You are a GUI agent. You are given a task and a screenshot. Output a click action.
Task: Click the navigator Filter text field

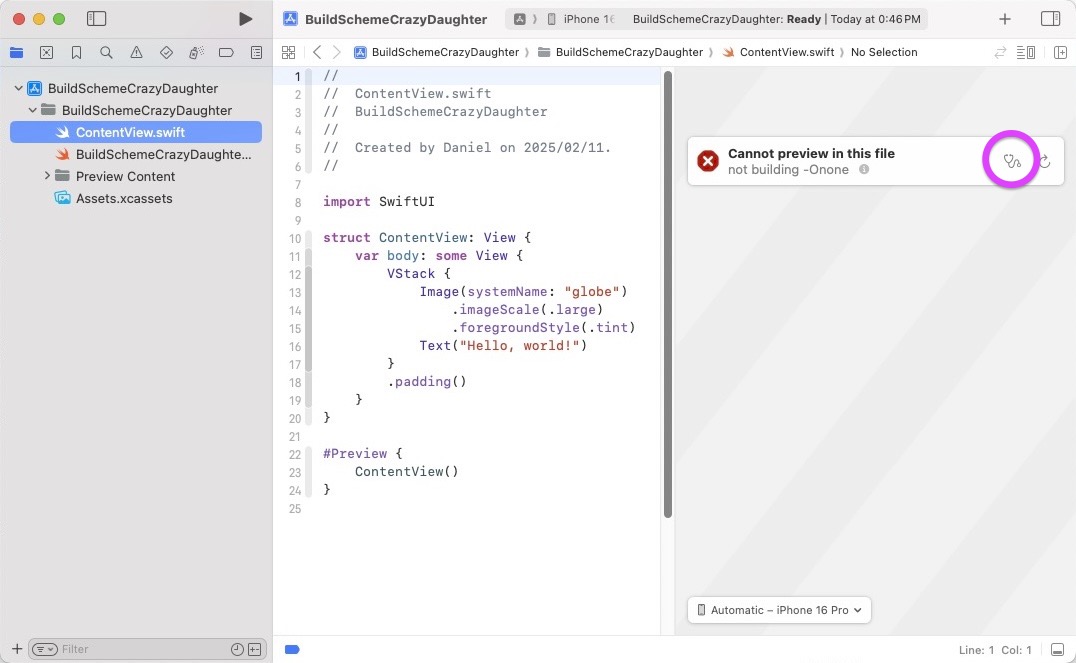(x=140, y=649)
